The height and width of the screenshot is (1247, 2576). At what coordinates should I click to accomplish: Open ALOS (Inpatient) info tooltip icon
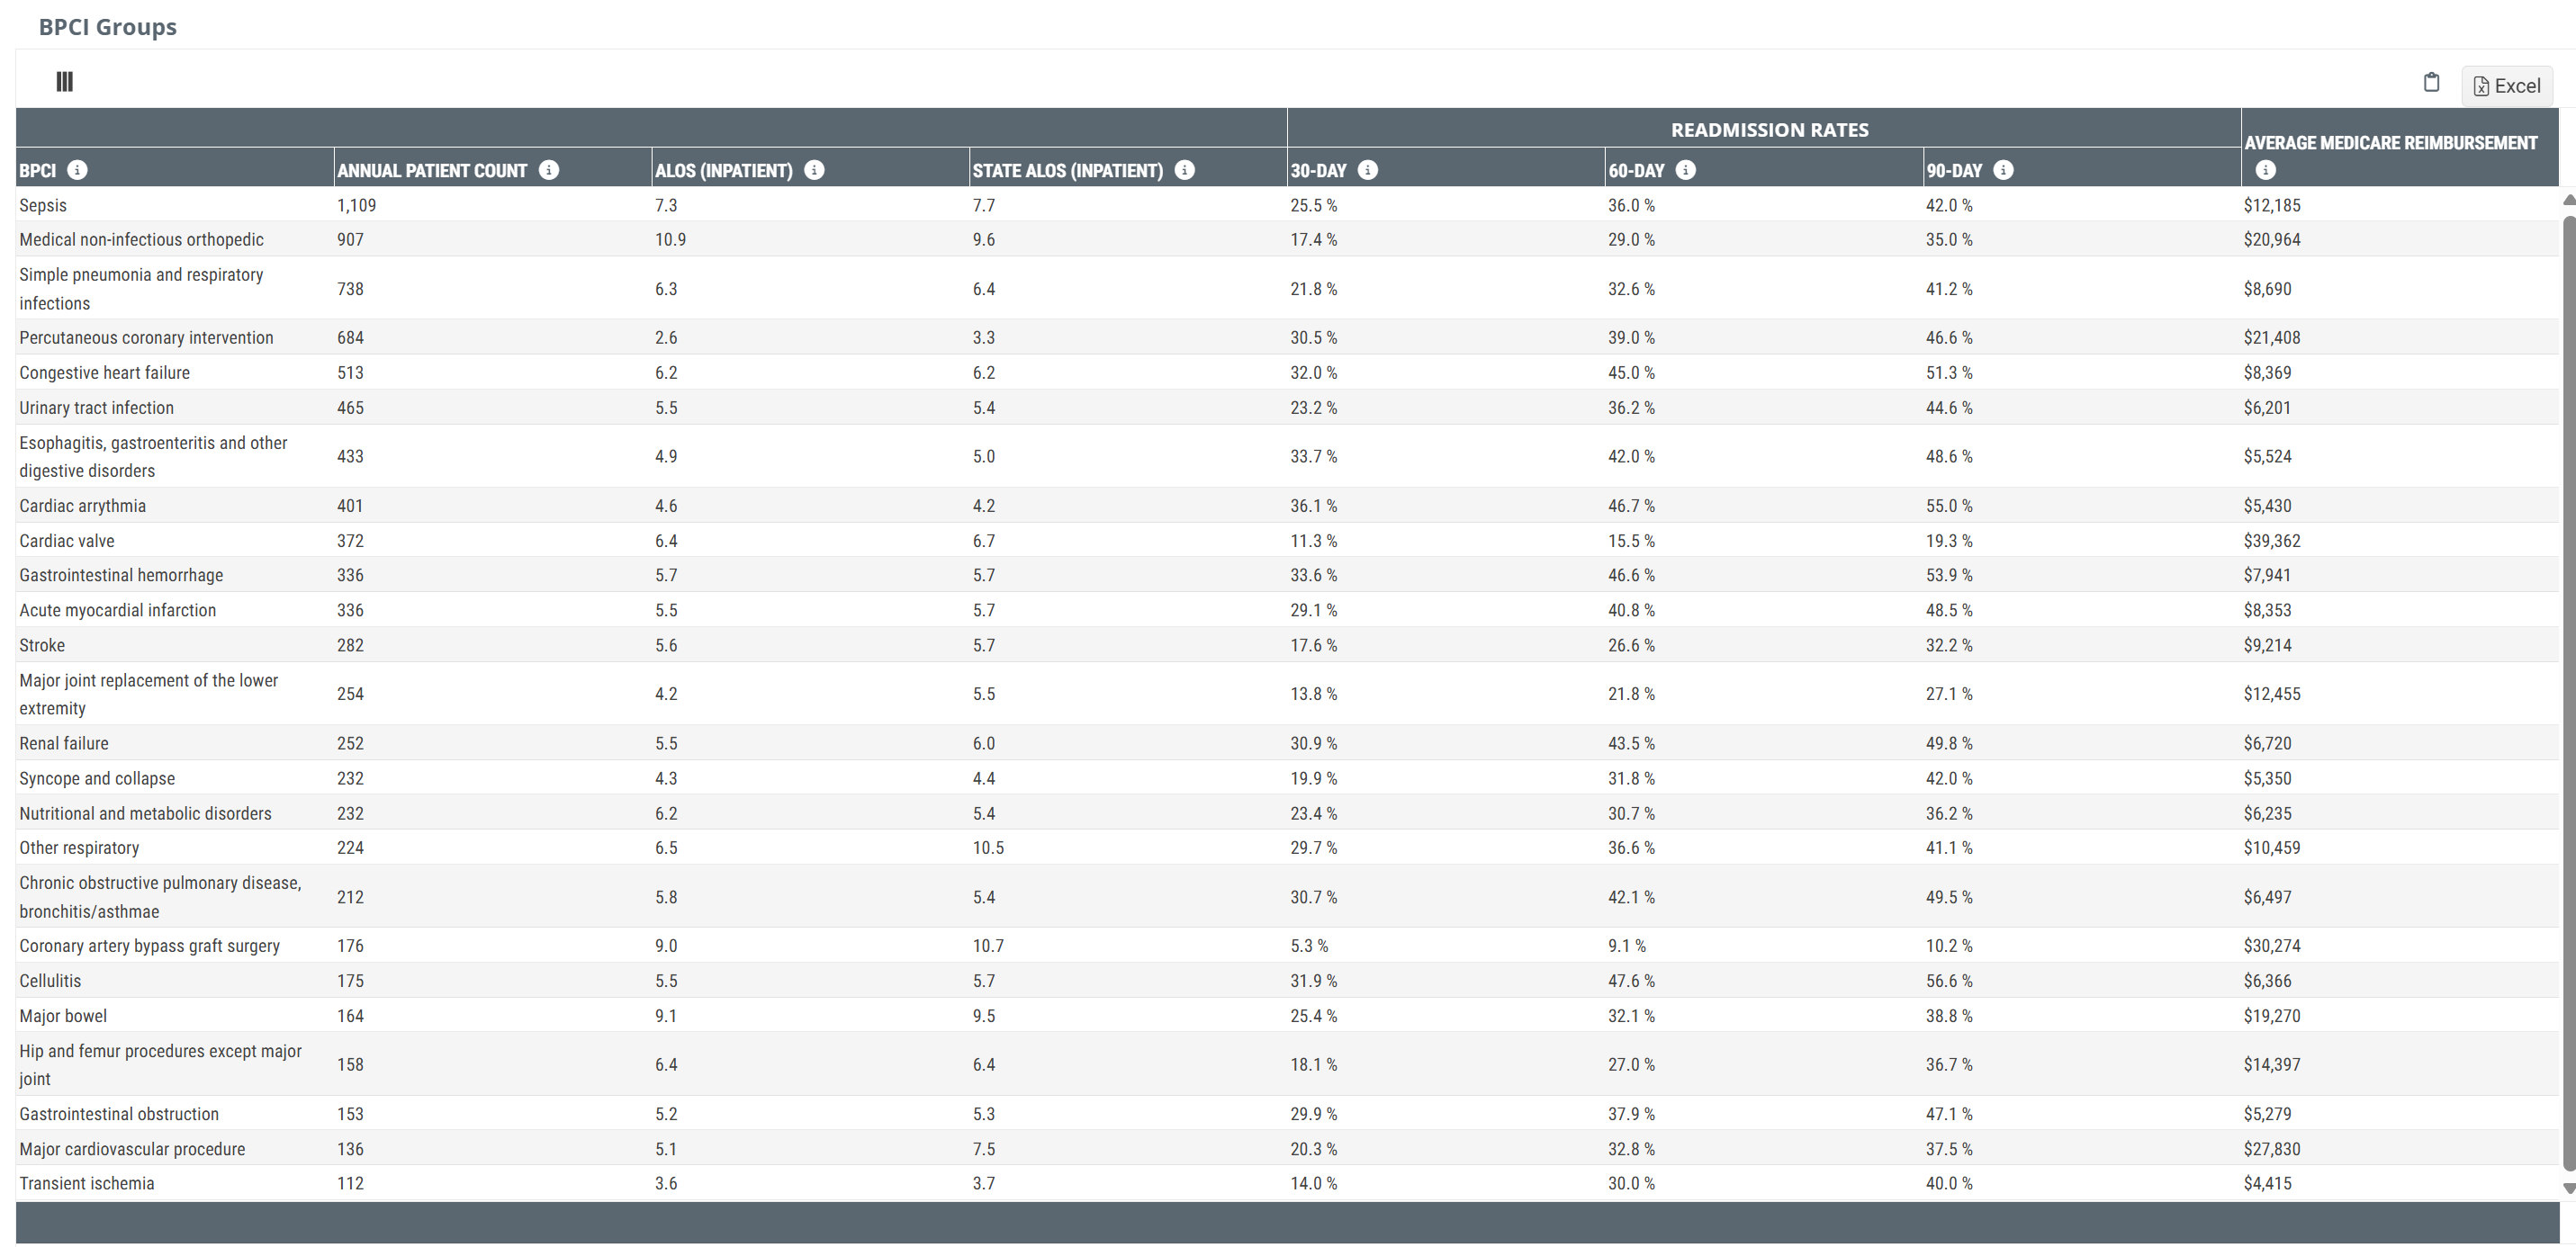click(814, 170)
